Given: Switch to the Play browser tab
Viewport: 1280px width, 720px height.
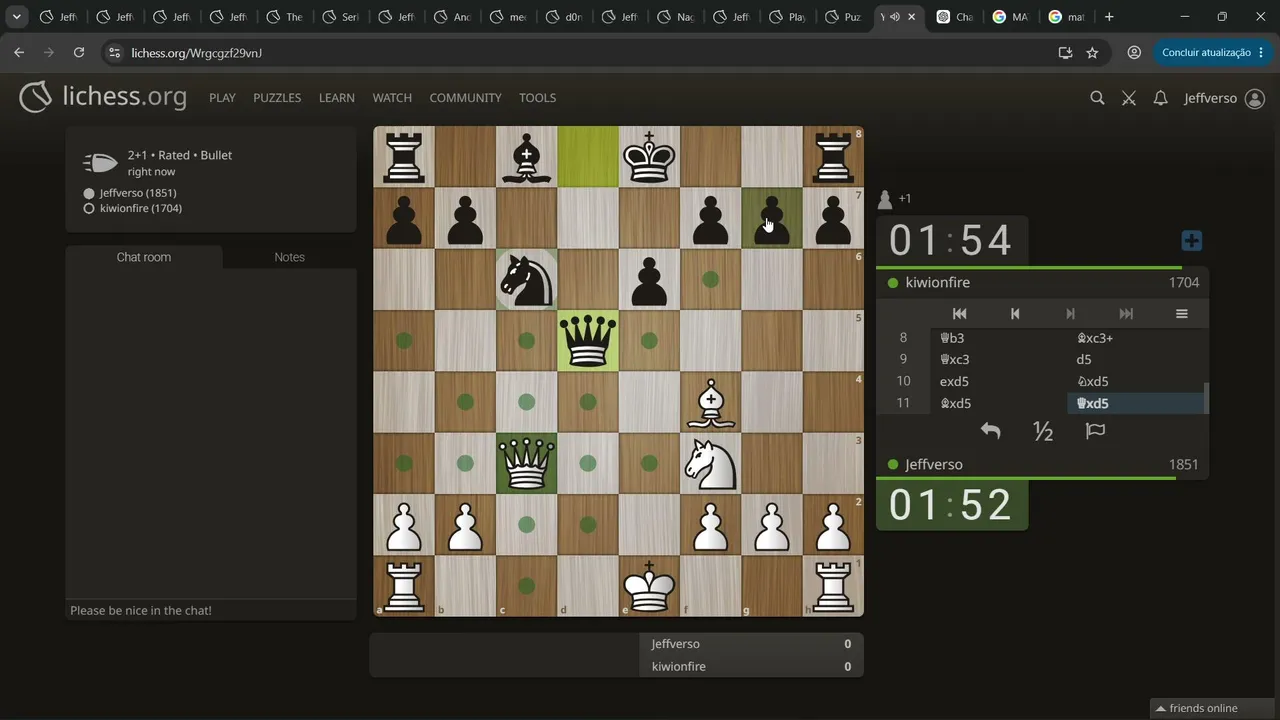Looking at the screenshot, I should point(787,17).
